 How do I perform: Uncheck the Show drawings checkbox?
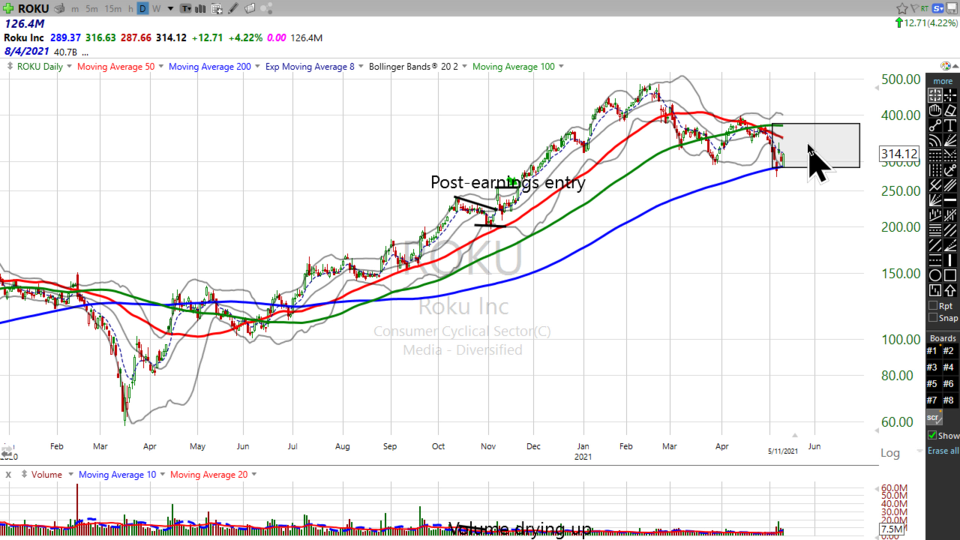932,436
